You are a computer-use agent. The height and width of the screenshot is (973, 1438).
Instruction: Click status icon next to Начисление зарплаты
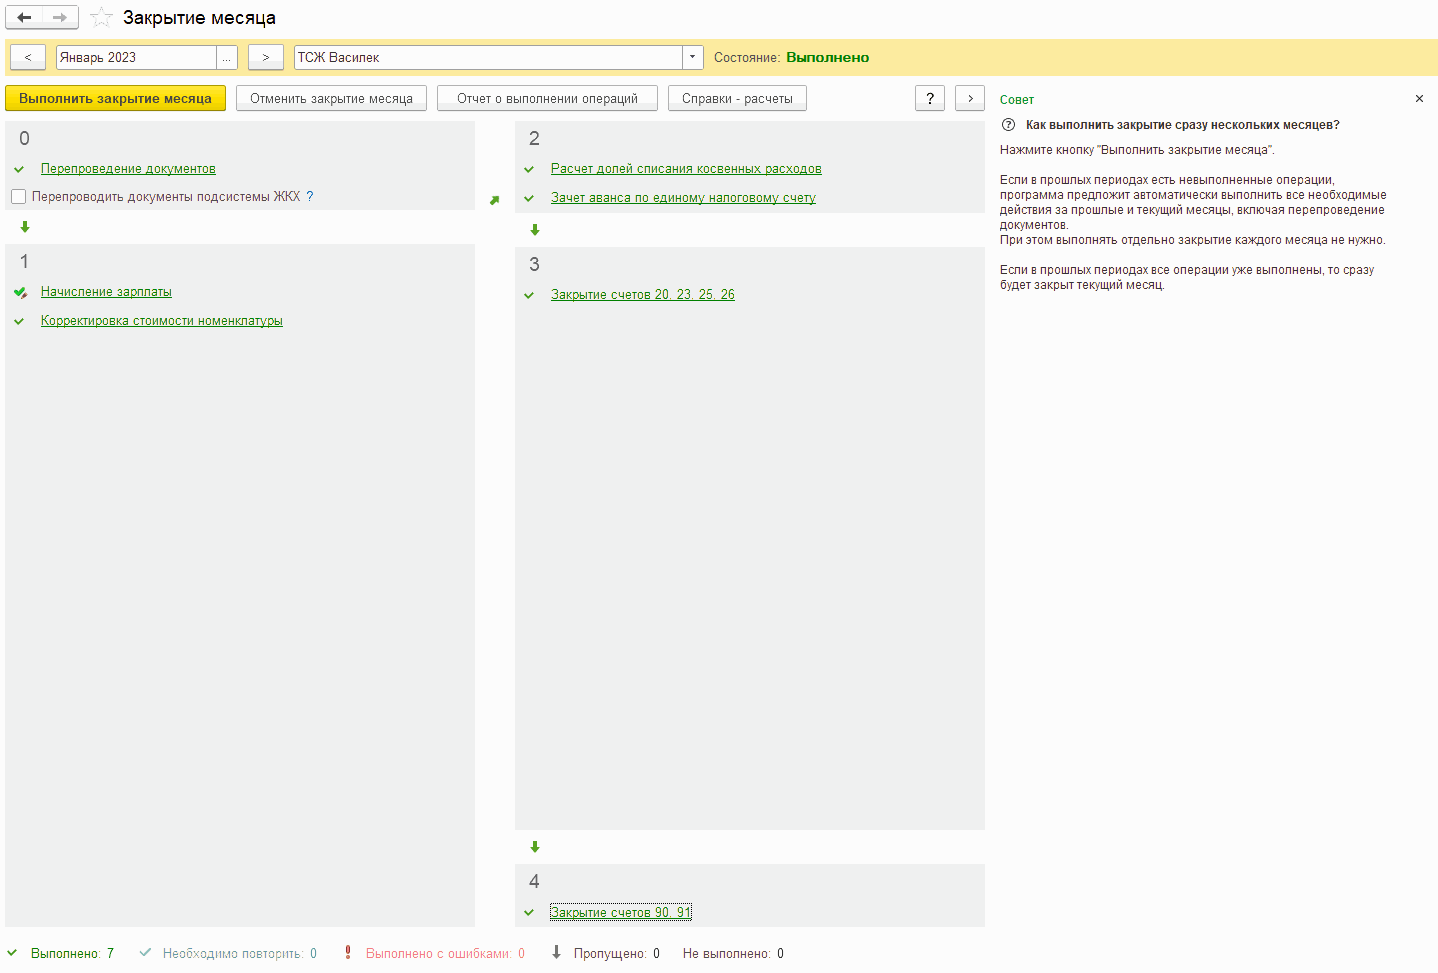point(20,292)
